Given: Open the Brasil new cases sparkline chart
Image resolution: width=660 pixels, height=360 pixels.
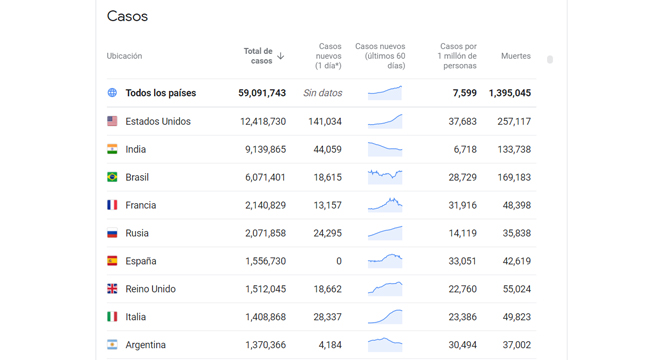Looking at the screenshot, I should tap(385, 177).
